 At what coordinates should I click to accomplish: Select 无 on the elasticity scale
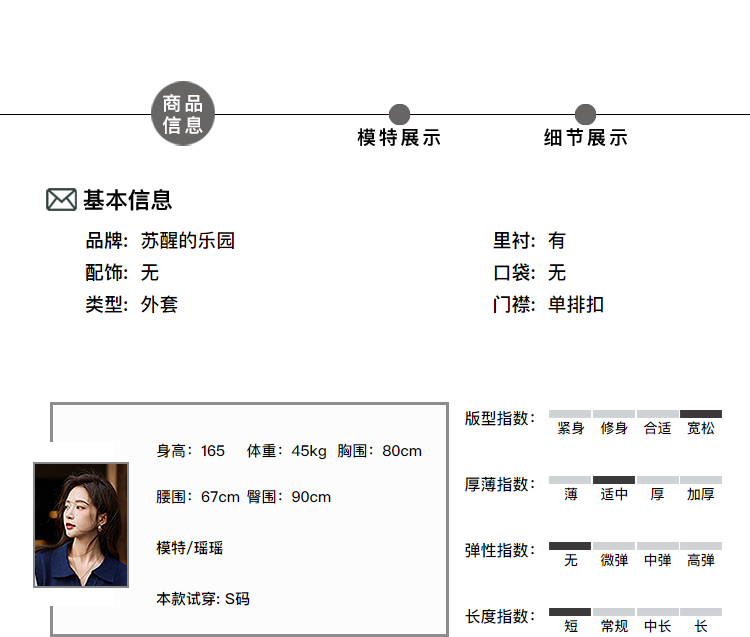[570, 559]
